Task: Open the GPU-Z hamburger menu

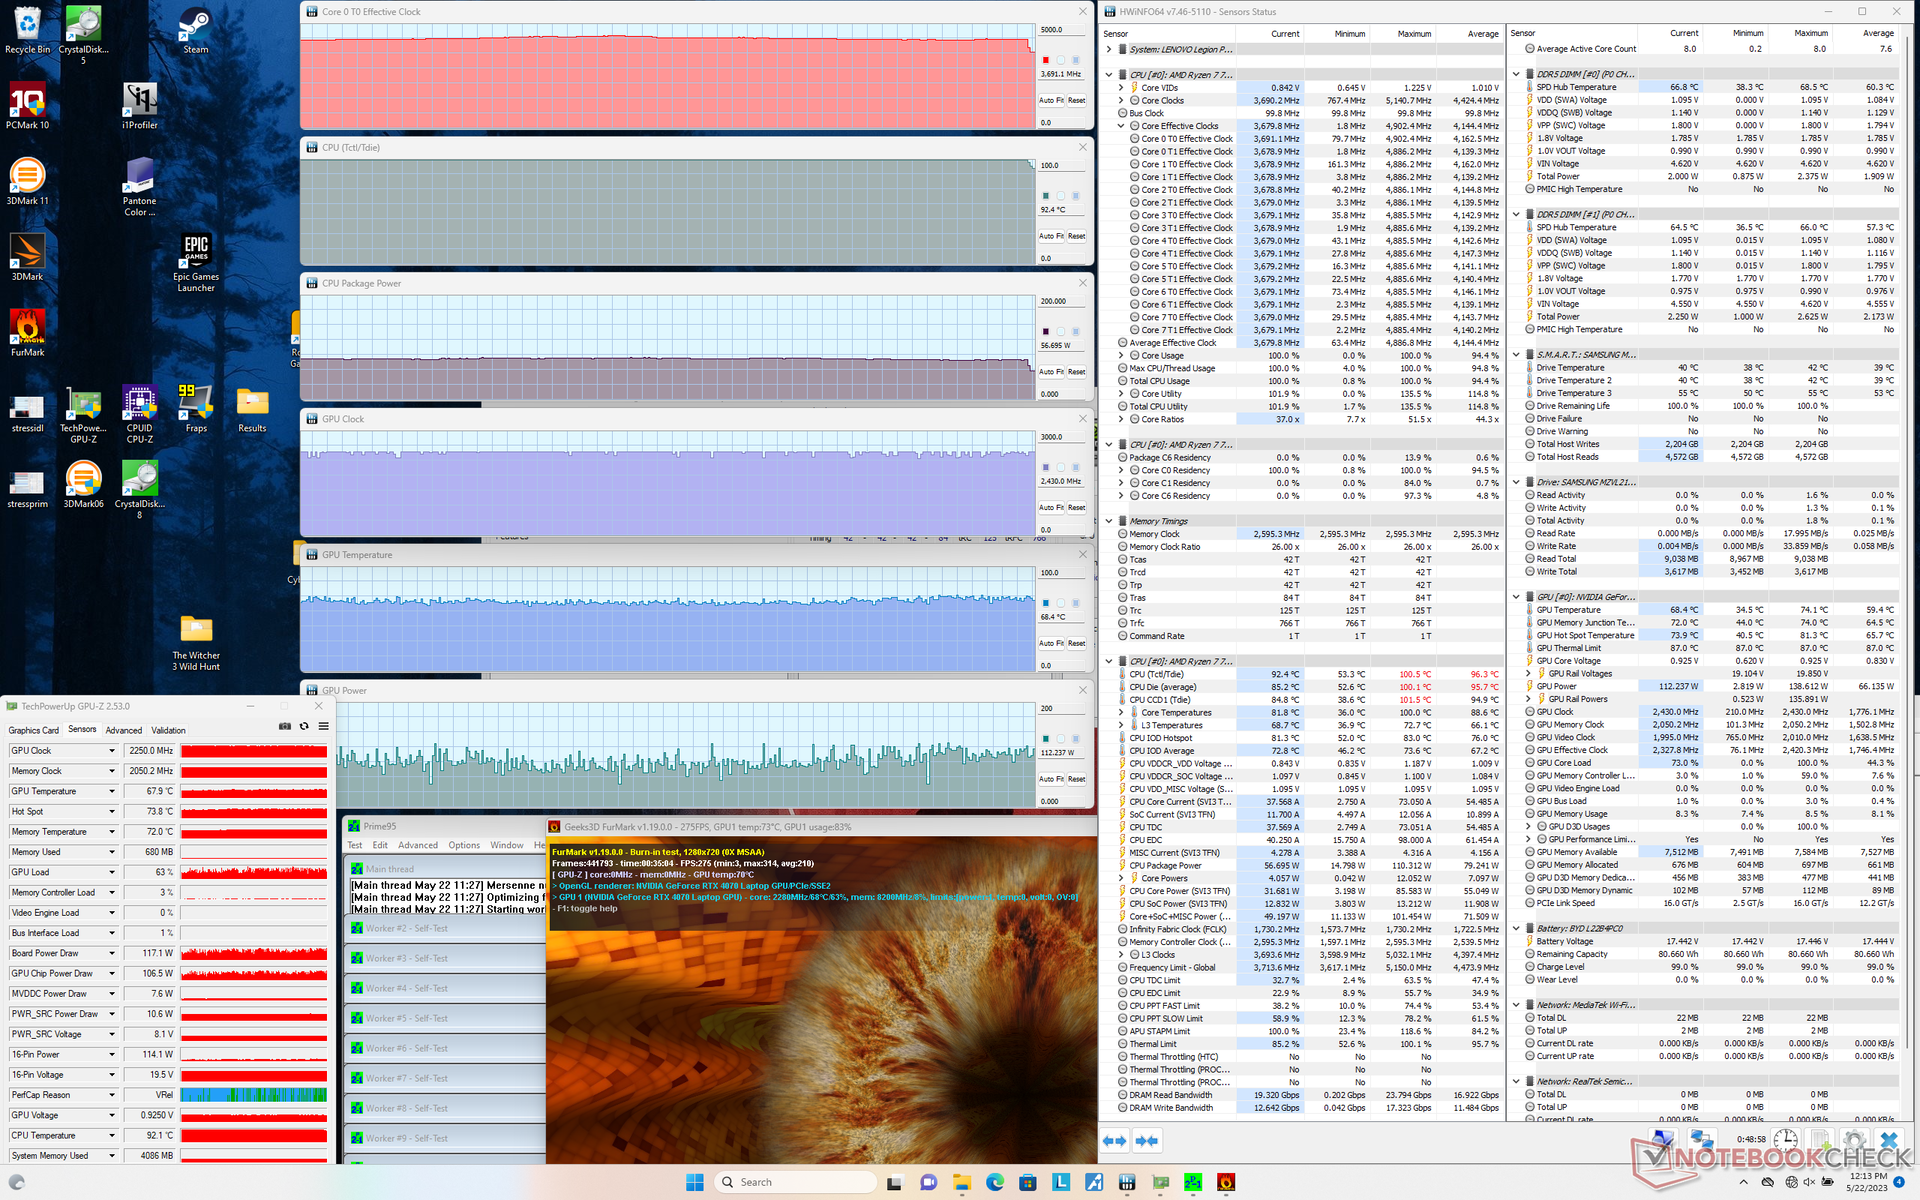Action: (323, 726)
